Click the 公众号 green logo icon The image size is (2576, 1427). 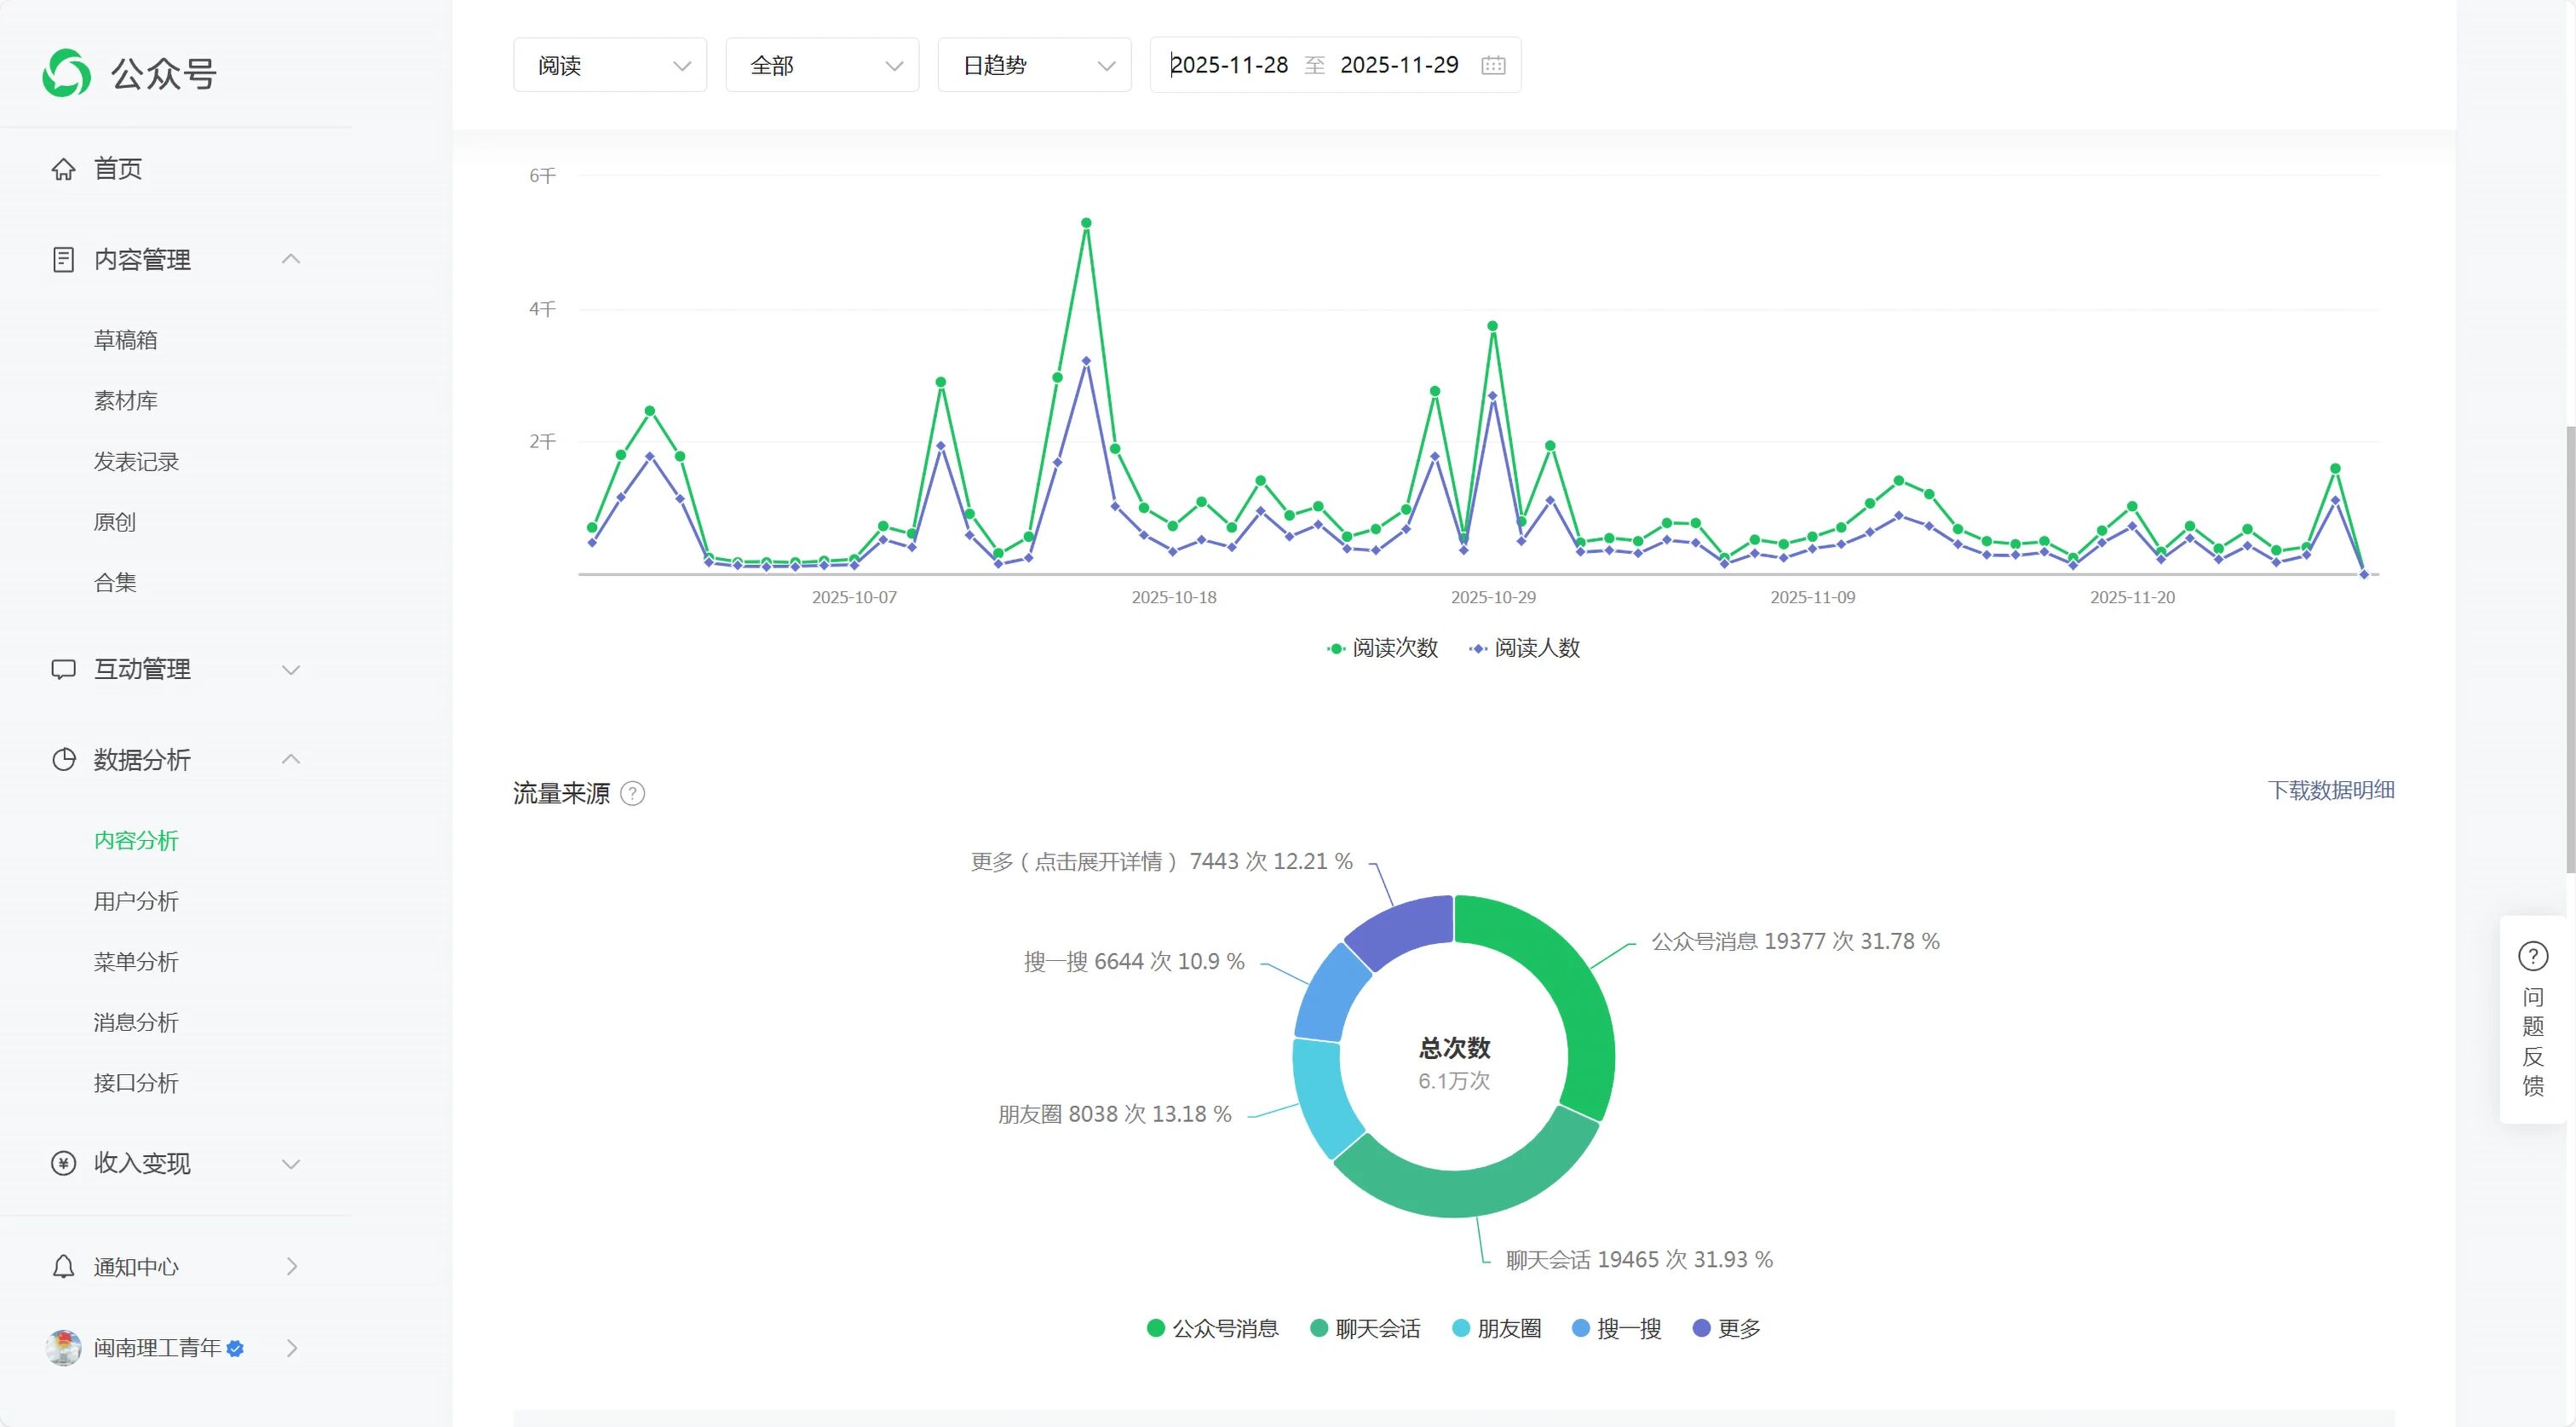point(66,73)
